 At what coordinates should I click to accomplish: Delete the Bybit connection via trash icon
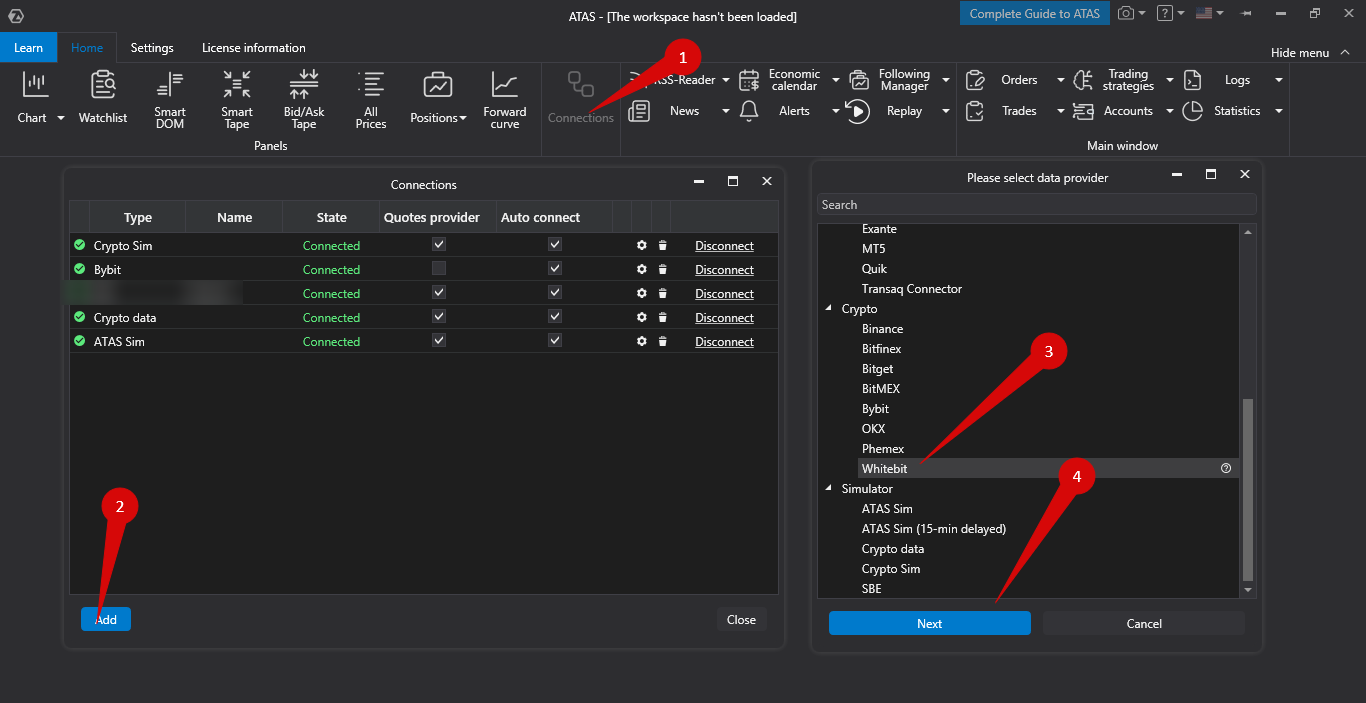pyautogui.click(x=662, y=269)
